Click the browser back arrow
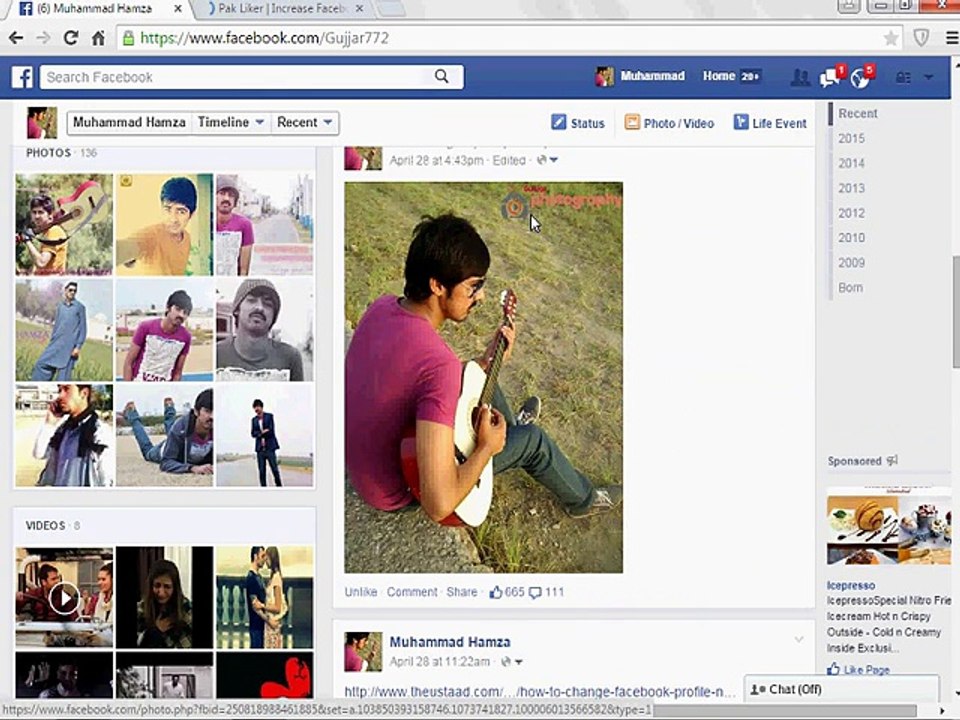The width and height of the screenshot is (960, 720). (x=15, y=38)
